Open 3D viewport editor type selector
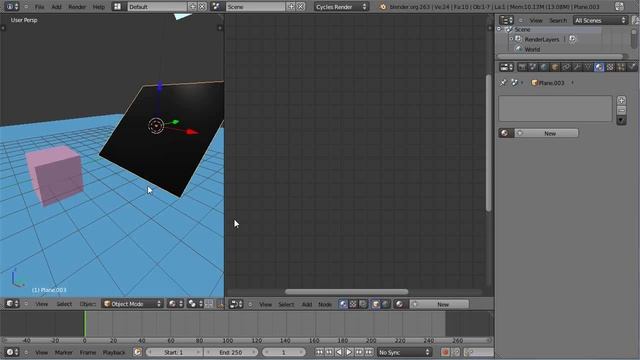This screenshot has height=360, width=640. pos(12,304)
